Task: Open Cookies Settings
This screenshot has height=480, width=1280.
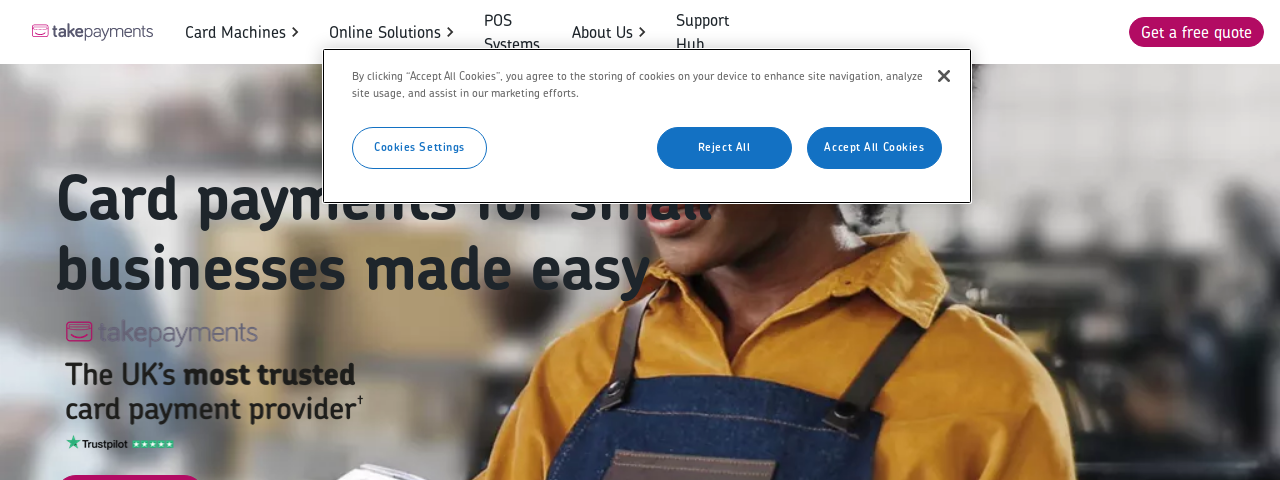Action: (x=419, y=148)
